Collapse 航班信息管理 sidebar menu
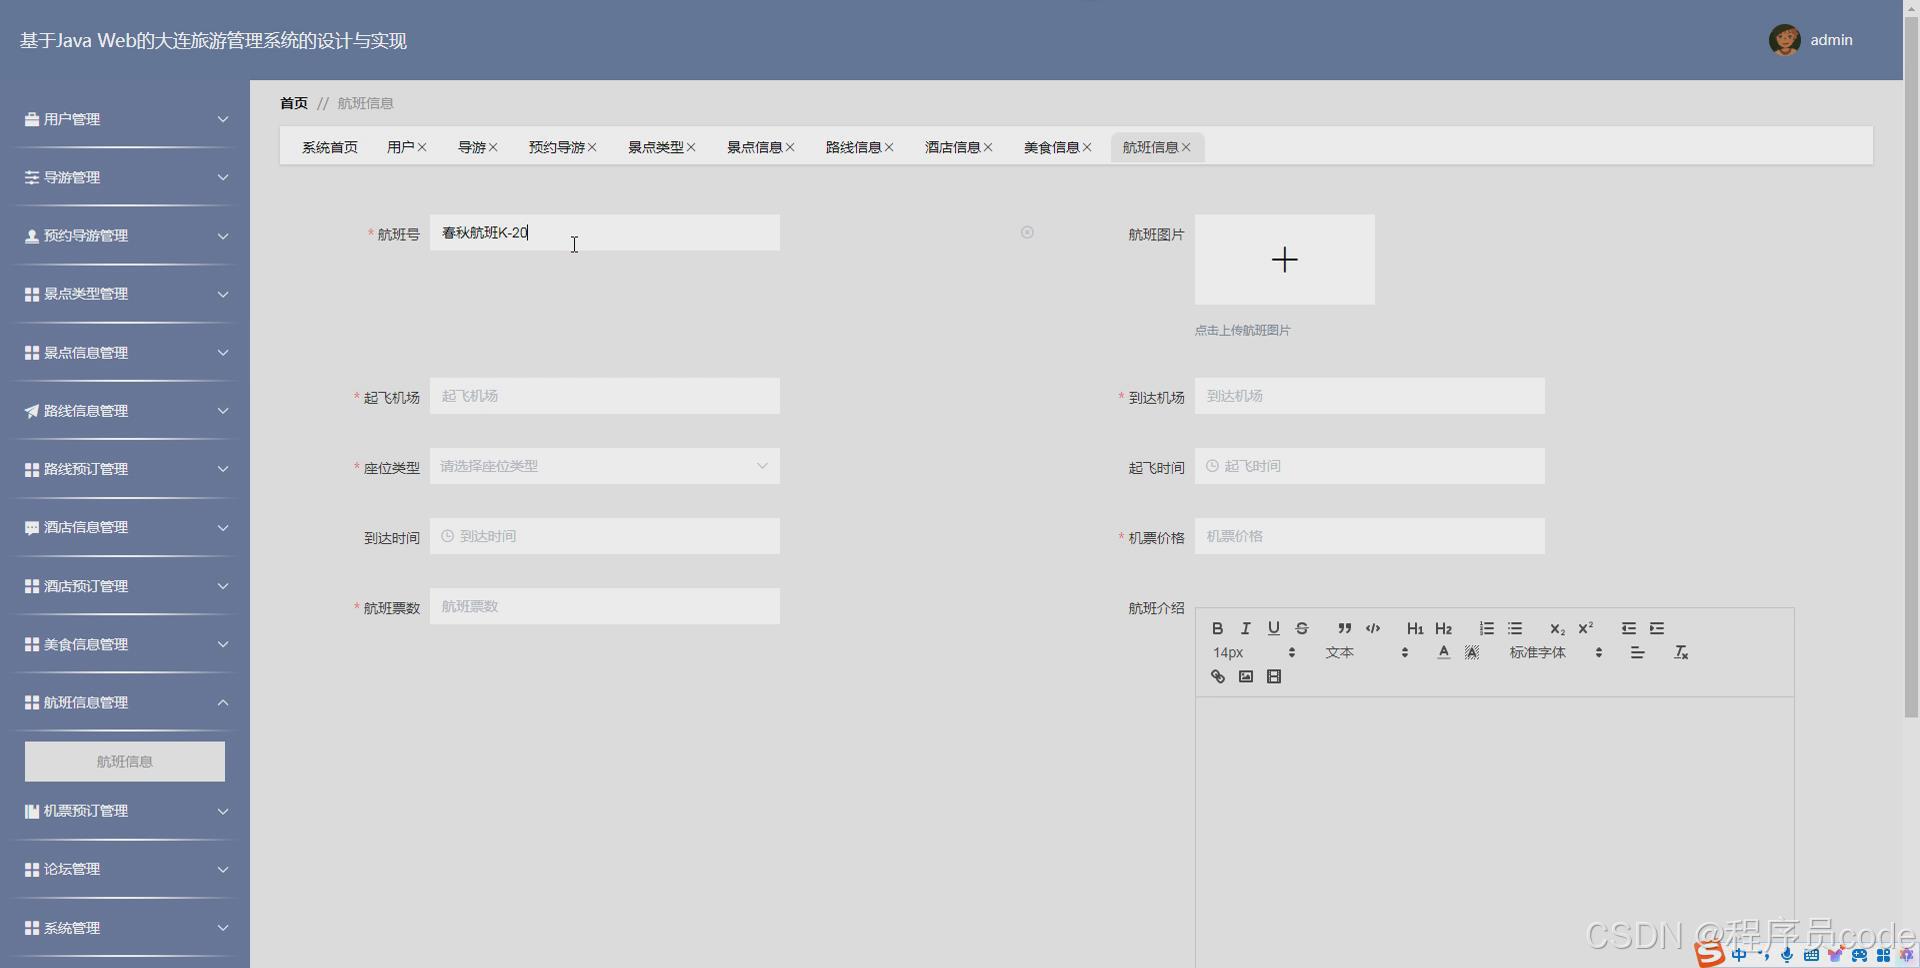This screenshot has width=1920, height=968. point(125,702)
